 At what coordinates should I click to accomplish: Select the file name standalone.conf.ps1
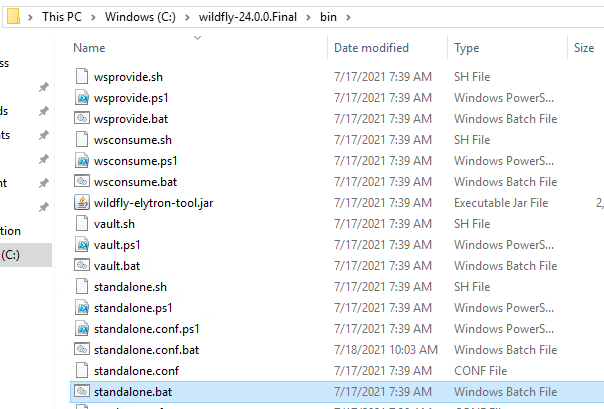[x=147, y=329]
